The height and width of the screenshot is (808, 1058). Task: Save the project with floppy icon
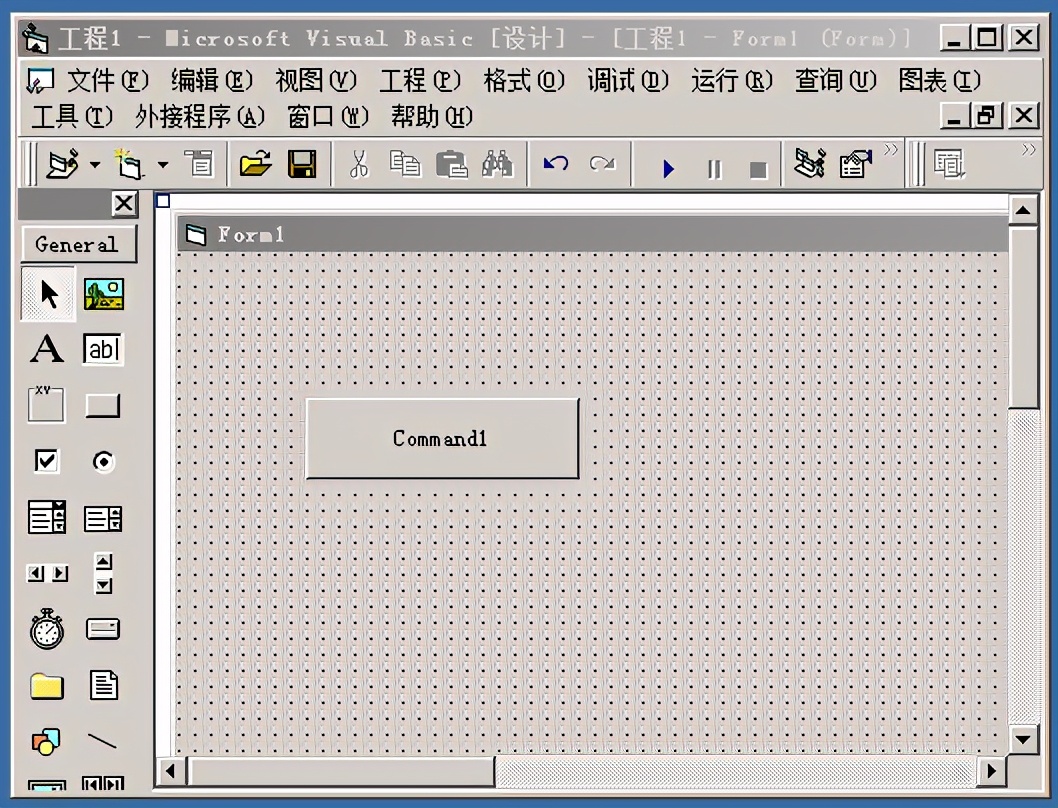302,164
